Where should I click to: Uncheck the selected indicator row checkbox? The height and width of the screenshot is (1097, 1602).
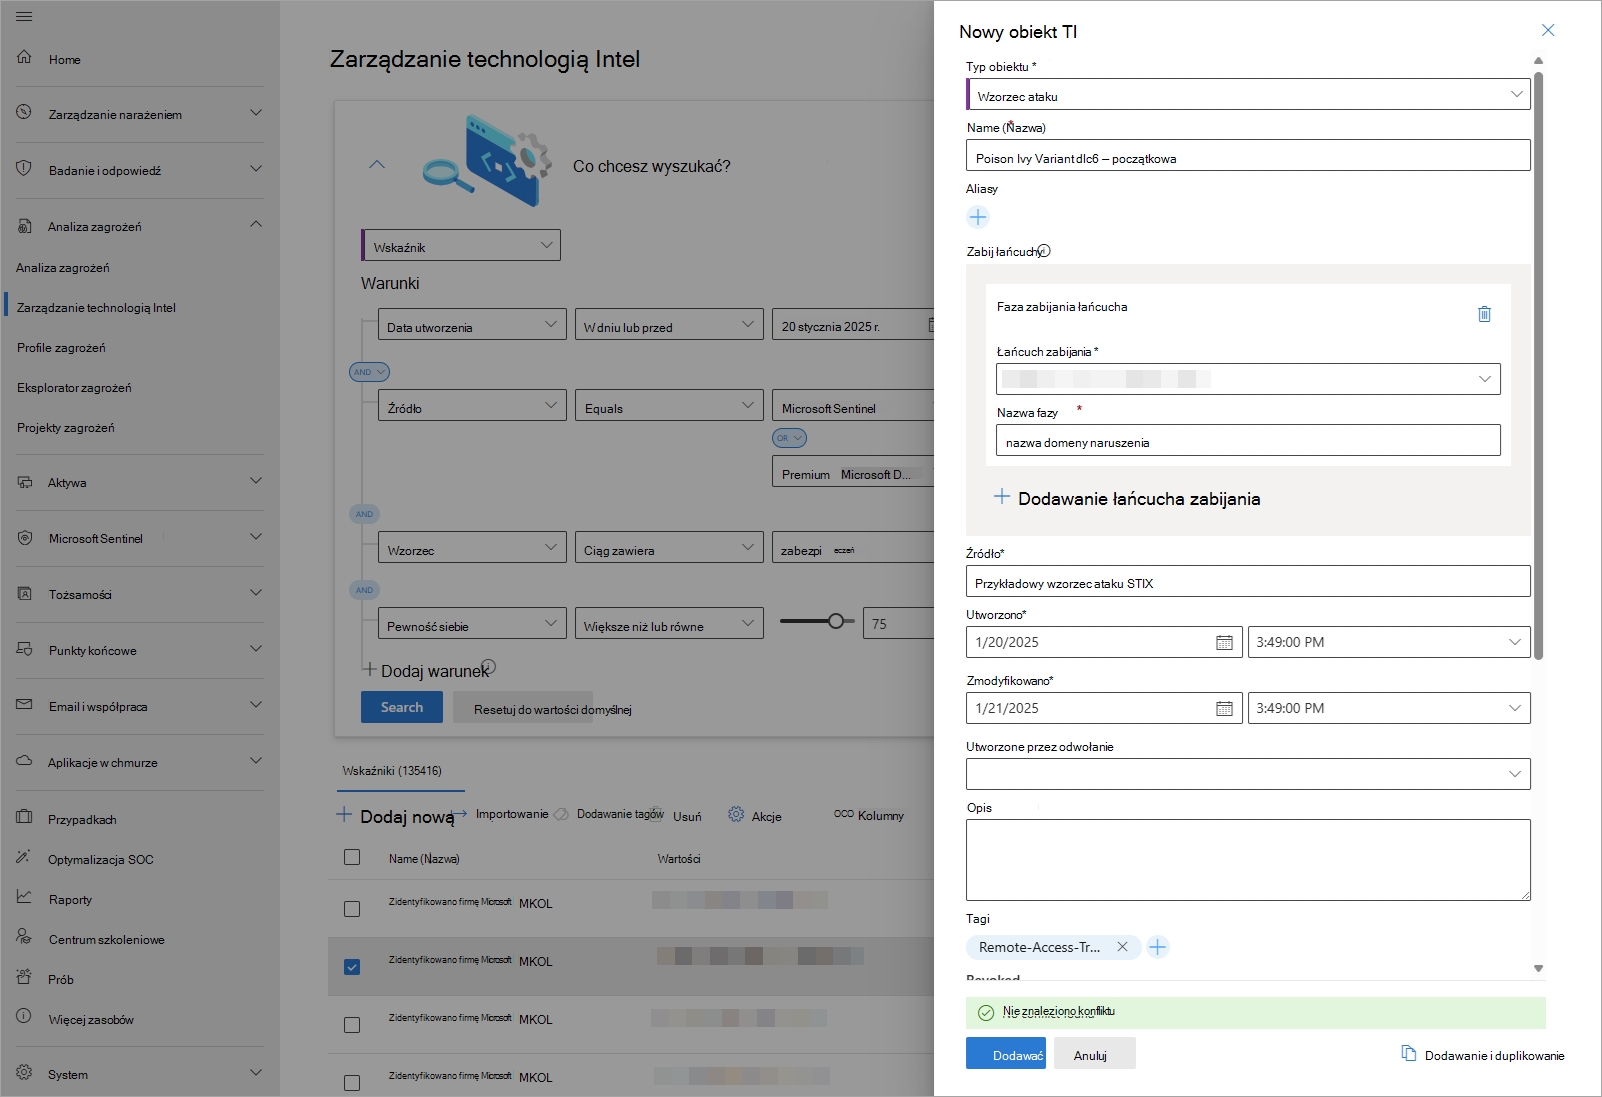coord(352,967)
